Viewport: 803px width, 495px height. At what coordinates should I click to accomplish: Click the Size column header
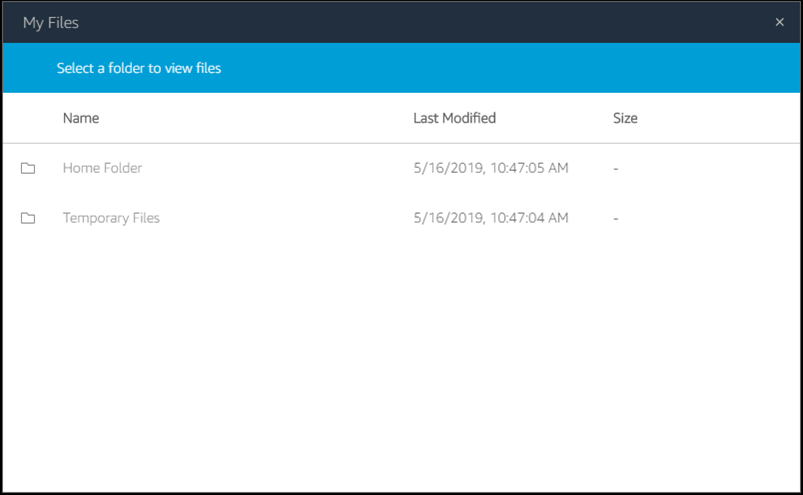click(625, 118)
